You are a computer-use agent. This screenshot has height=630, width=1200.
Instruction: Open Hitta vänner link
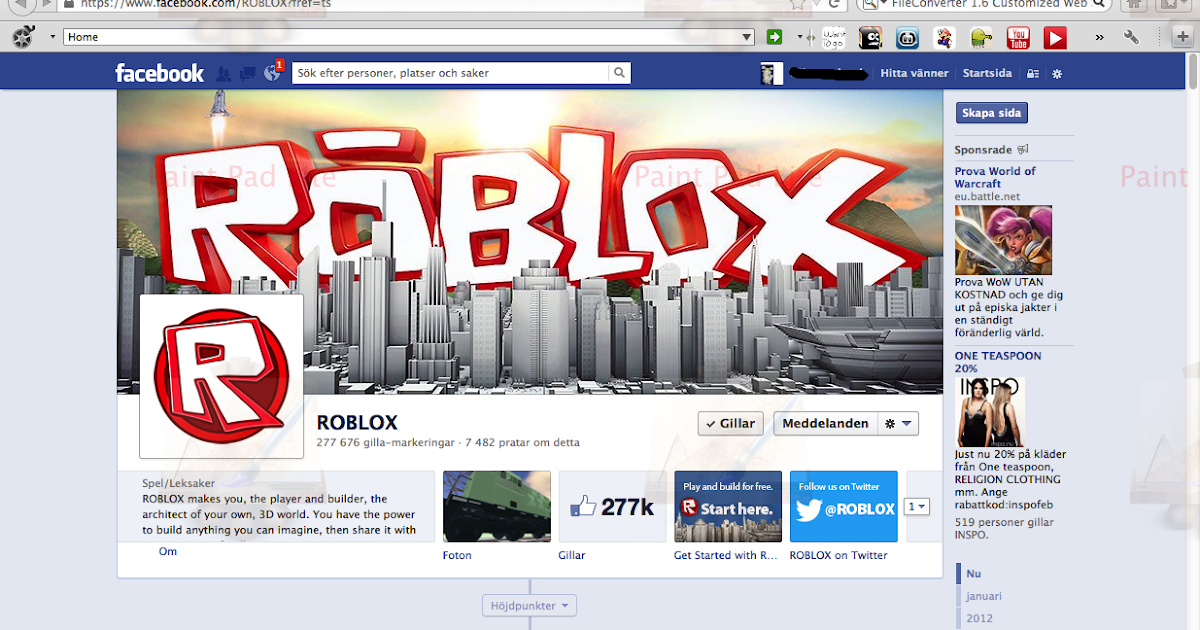(914, 73)
